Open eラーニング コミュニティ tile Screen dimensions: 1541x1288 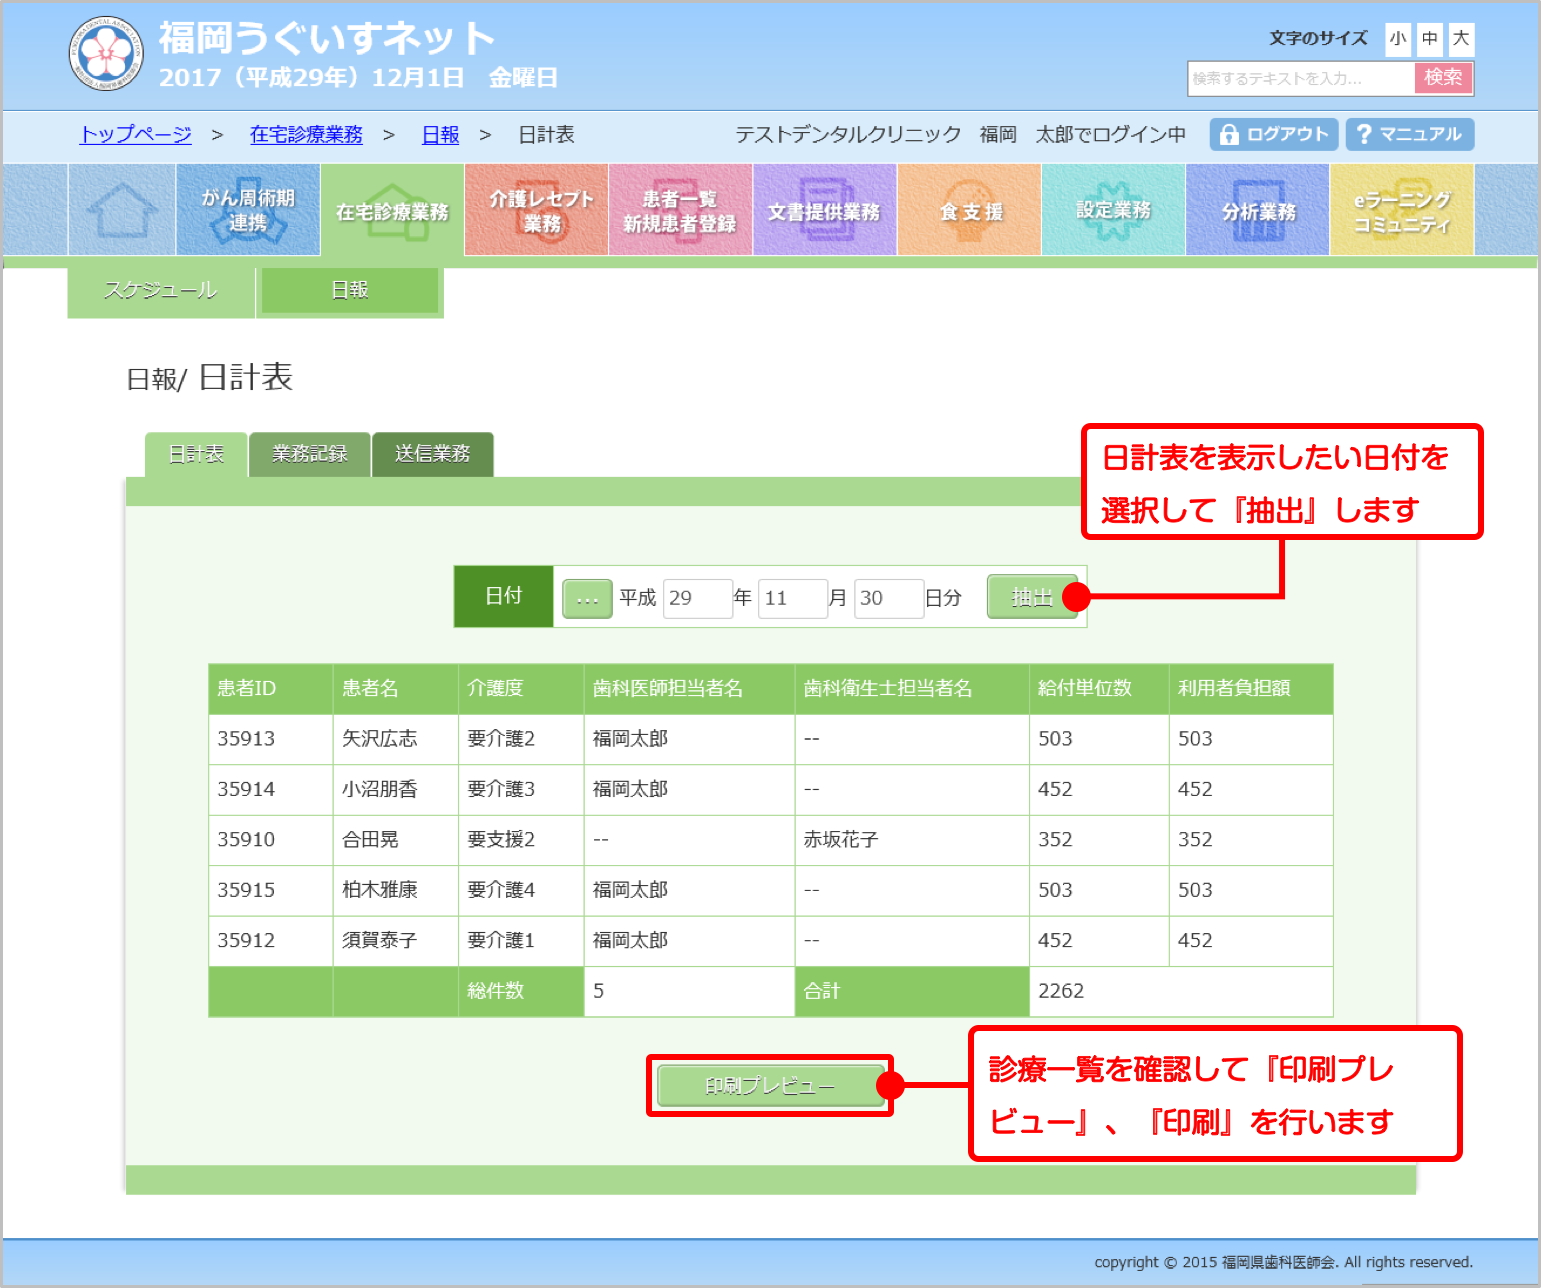1401,211
